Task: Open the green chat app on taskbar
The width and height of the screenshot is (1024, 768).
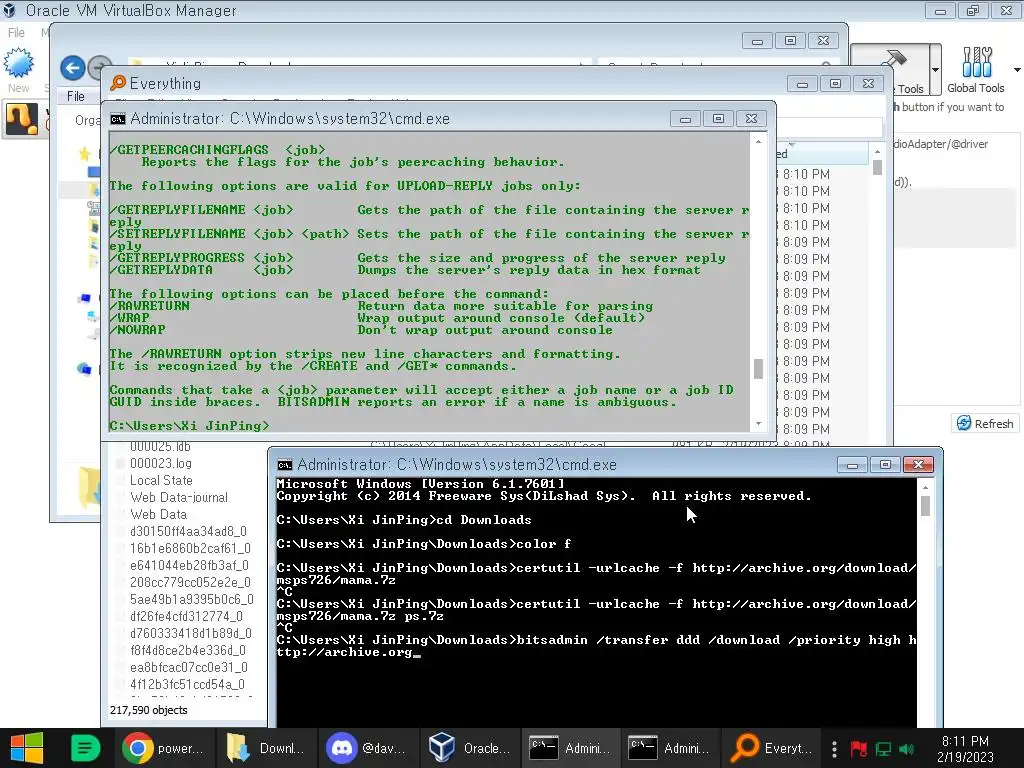Action: 85,748
